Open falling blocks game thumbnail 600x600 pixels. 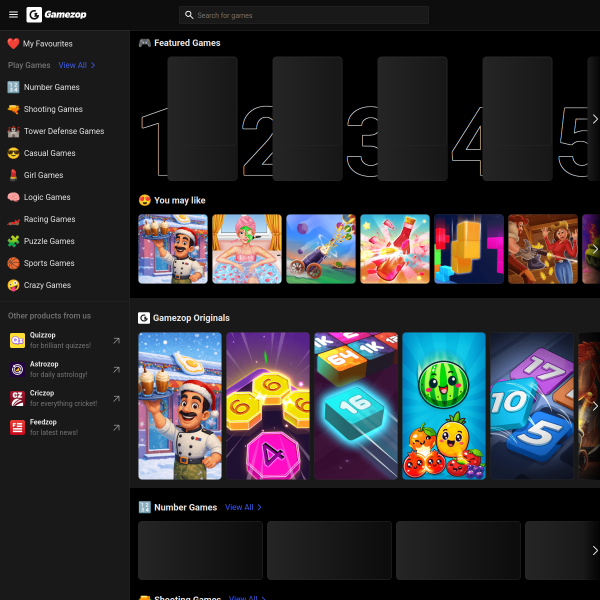[469, 249]
